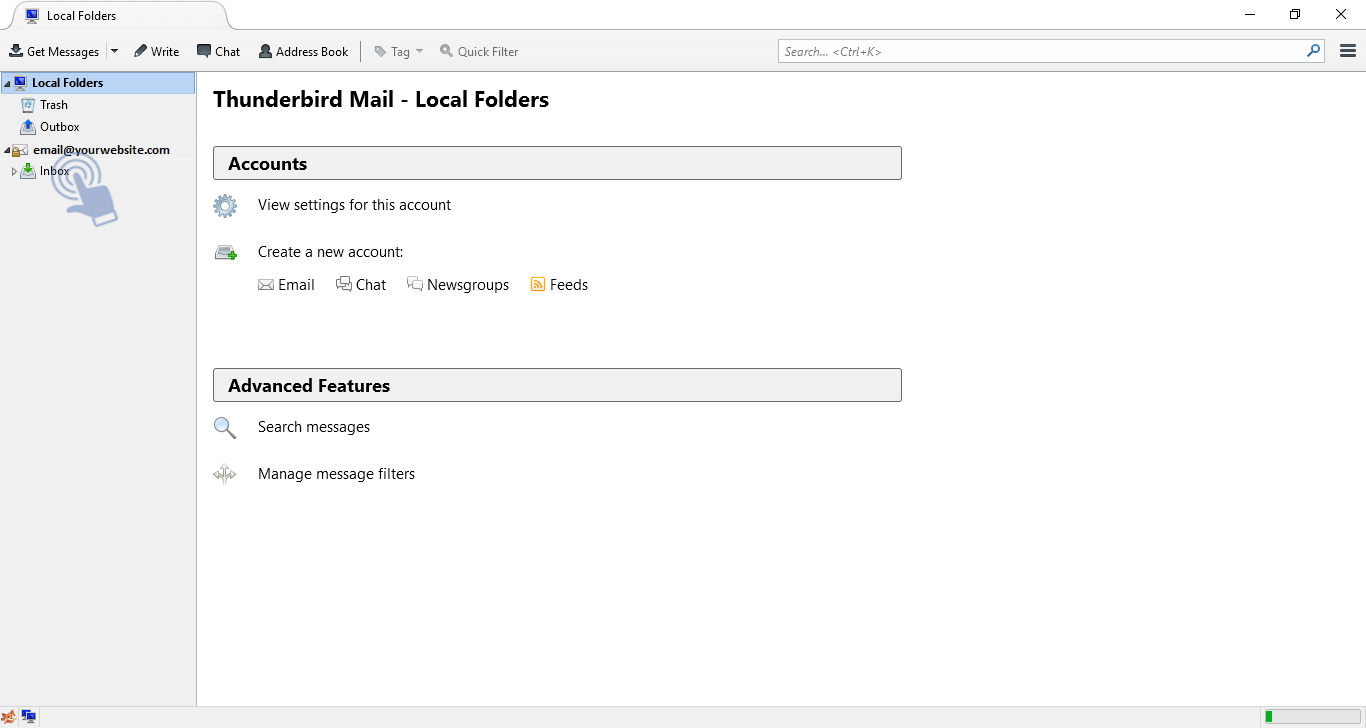Click the Search messages magnifier icon
The height and width of the screenshot is (728, 1366).
225,428
